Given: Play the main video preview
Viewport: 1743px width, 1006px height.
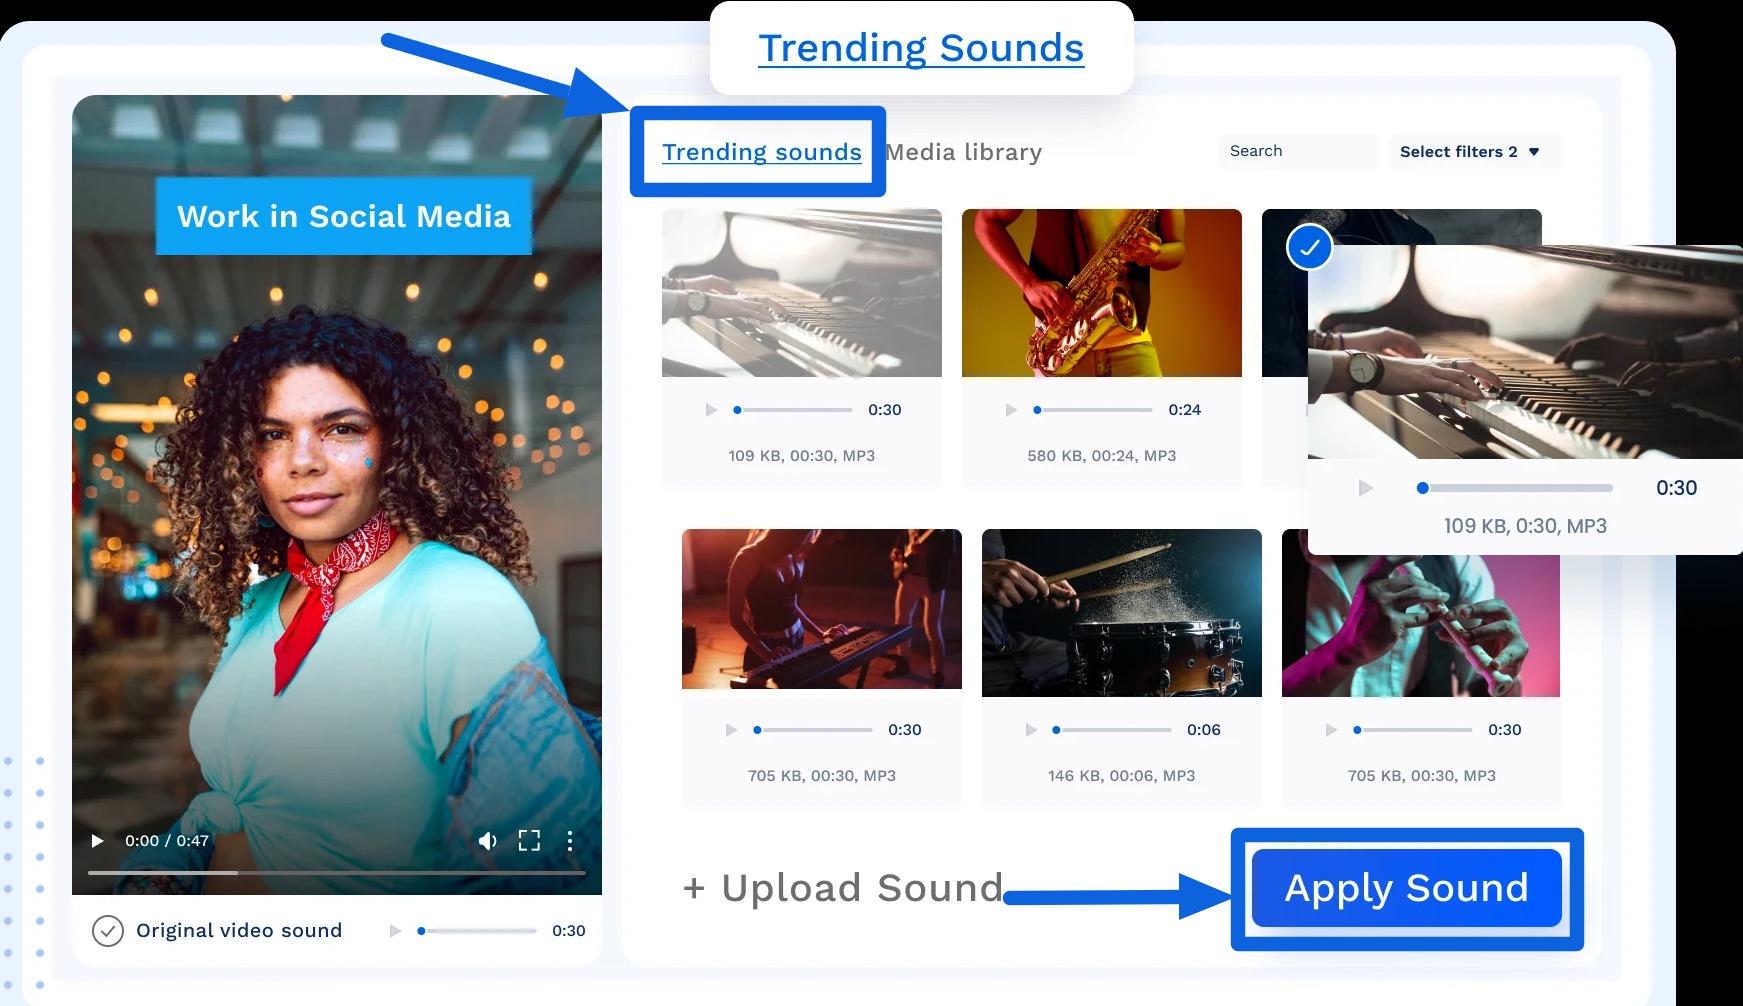Looking at the screenshot, I should [97, 841].
